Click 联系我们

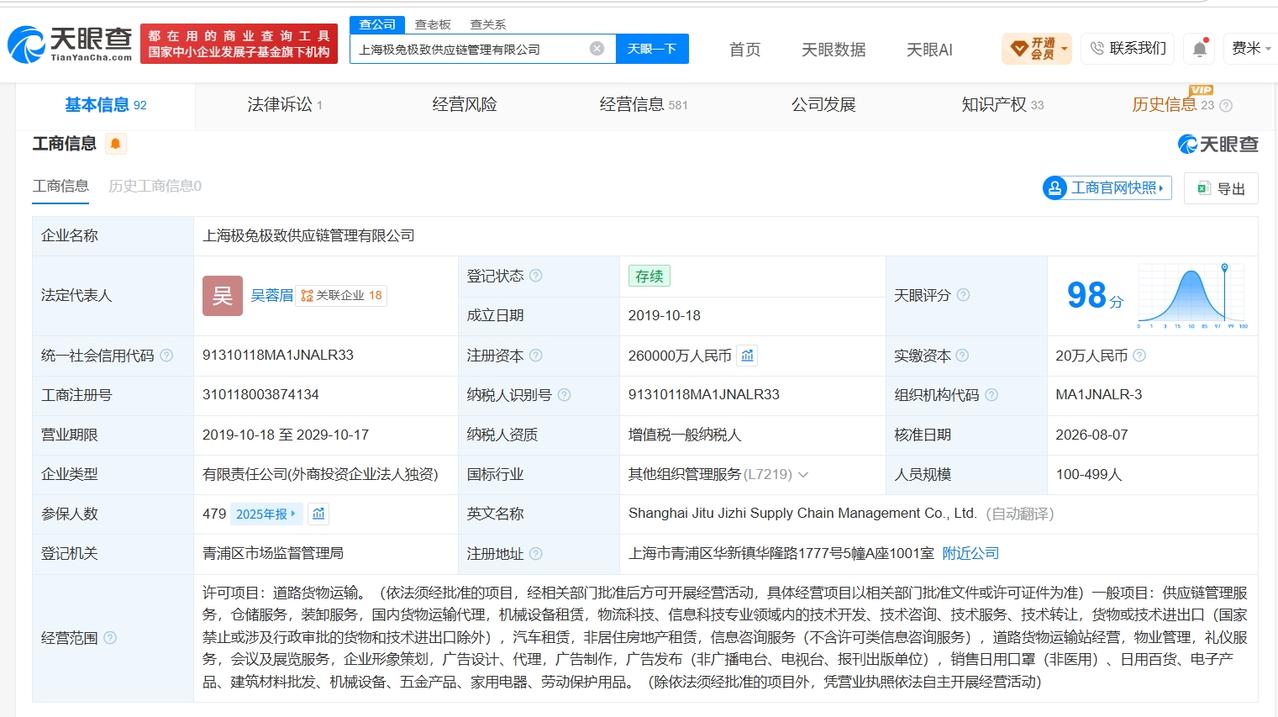pos(1127,48)
